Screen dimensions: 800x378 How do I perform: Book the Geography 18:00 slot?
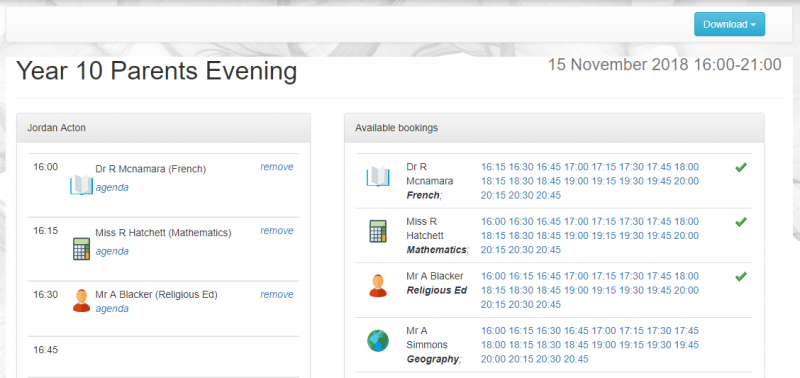point(493,345)
